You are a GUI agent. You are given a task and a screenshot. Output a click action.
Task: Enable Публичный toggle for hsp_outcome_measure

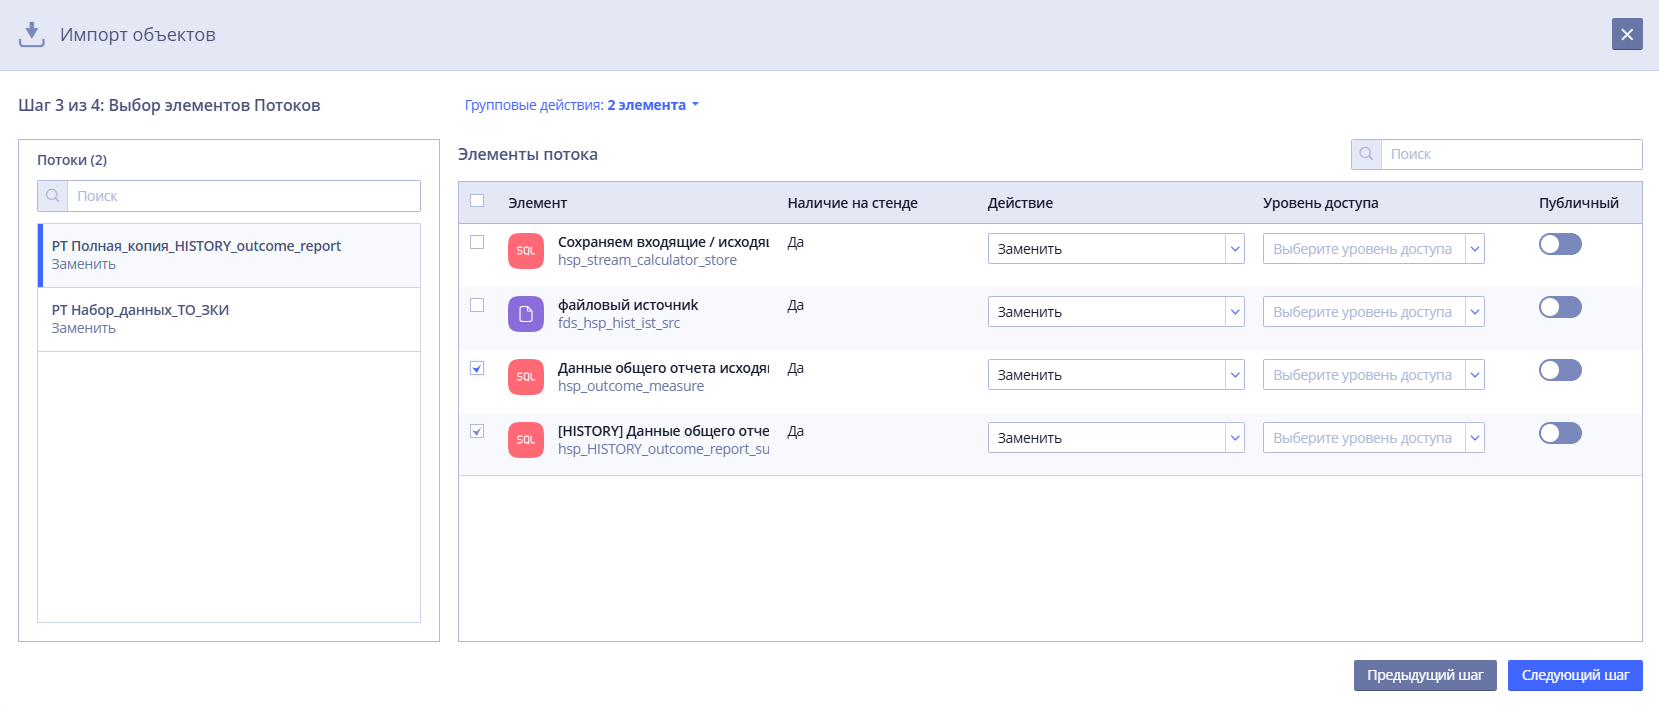(1560, 370)
